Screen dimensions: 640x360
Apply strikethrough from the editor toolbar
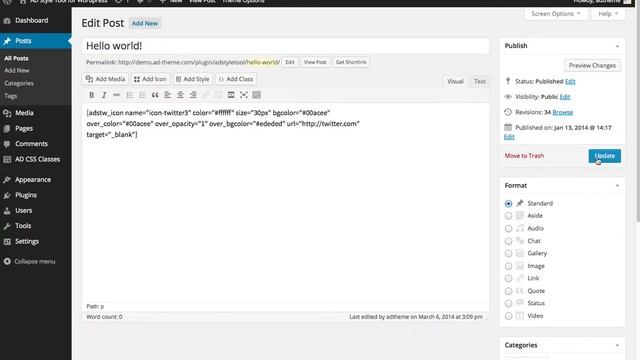[117, 95]
